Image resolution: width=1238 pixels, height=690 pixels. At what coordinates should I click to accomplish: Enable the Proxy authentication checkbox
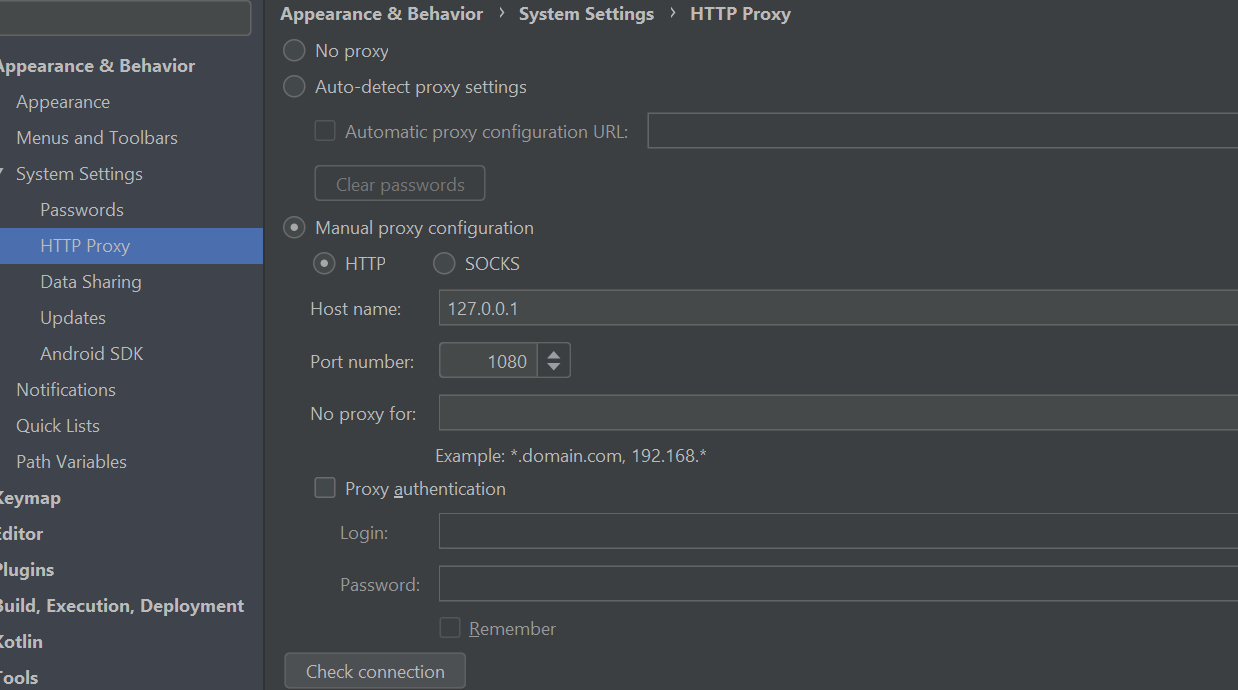324,488
